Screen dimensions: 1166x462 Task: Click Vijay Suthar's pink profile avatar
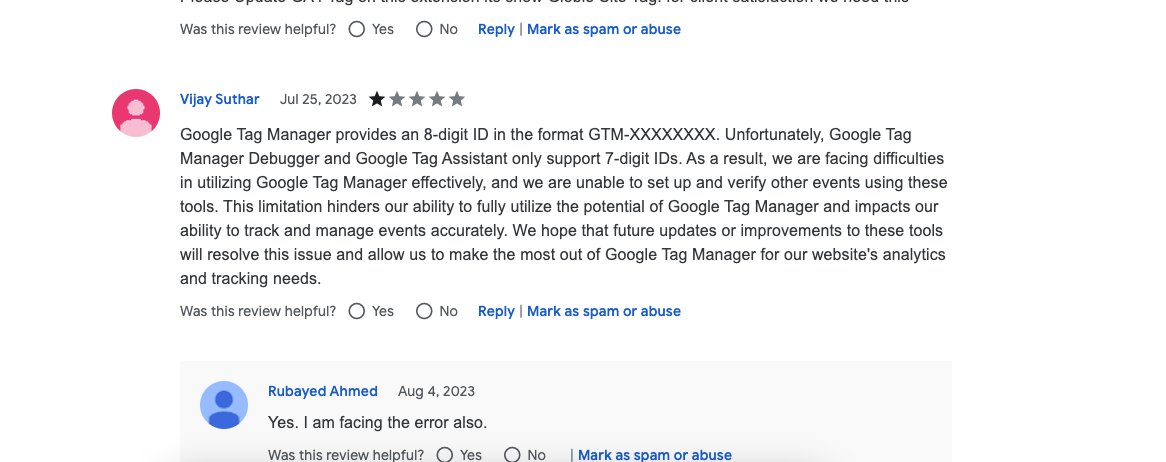(136, 113)
